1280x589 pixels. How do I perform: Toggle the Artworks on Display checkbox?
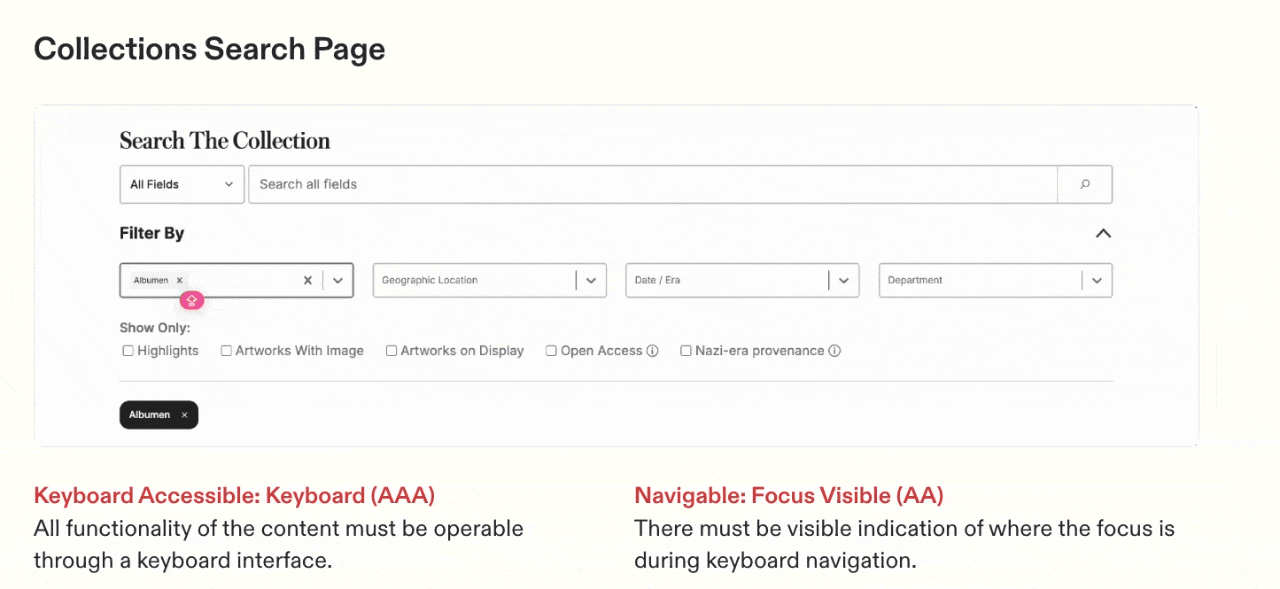[x=391, y=351]
